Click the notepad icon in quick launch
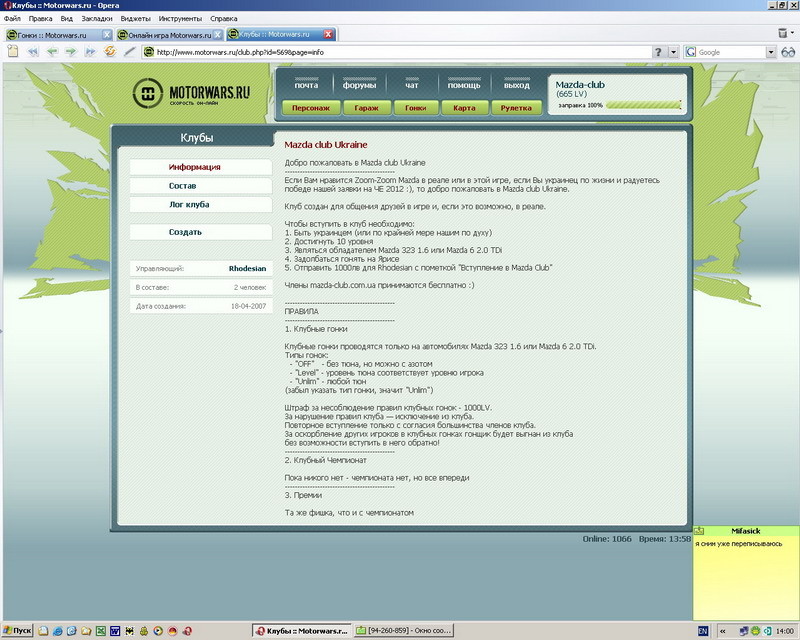800x640 pixels. pos(43,631)
